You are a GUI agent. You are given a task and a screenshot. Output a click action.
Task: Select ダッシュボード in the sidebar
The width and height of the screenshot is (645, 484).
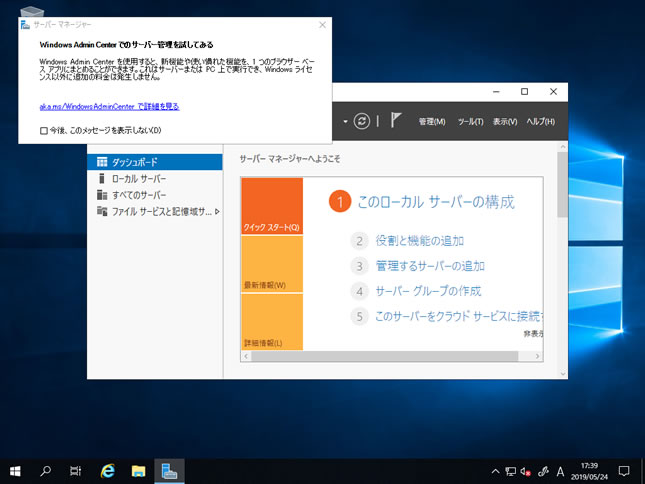[155, 162]
